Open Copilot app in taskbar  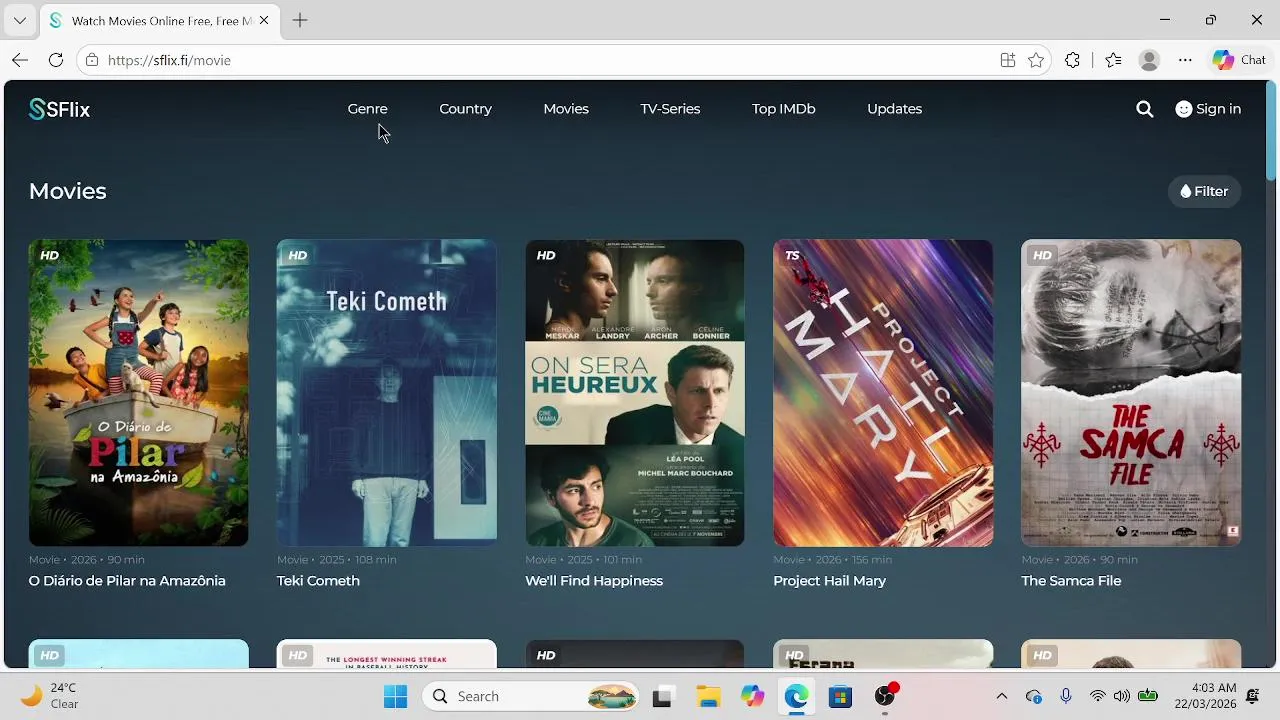point(752,696)
